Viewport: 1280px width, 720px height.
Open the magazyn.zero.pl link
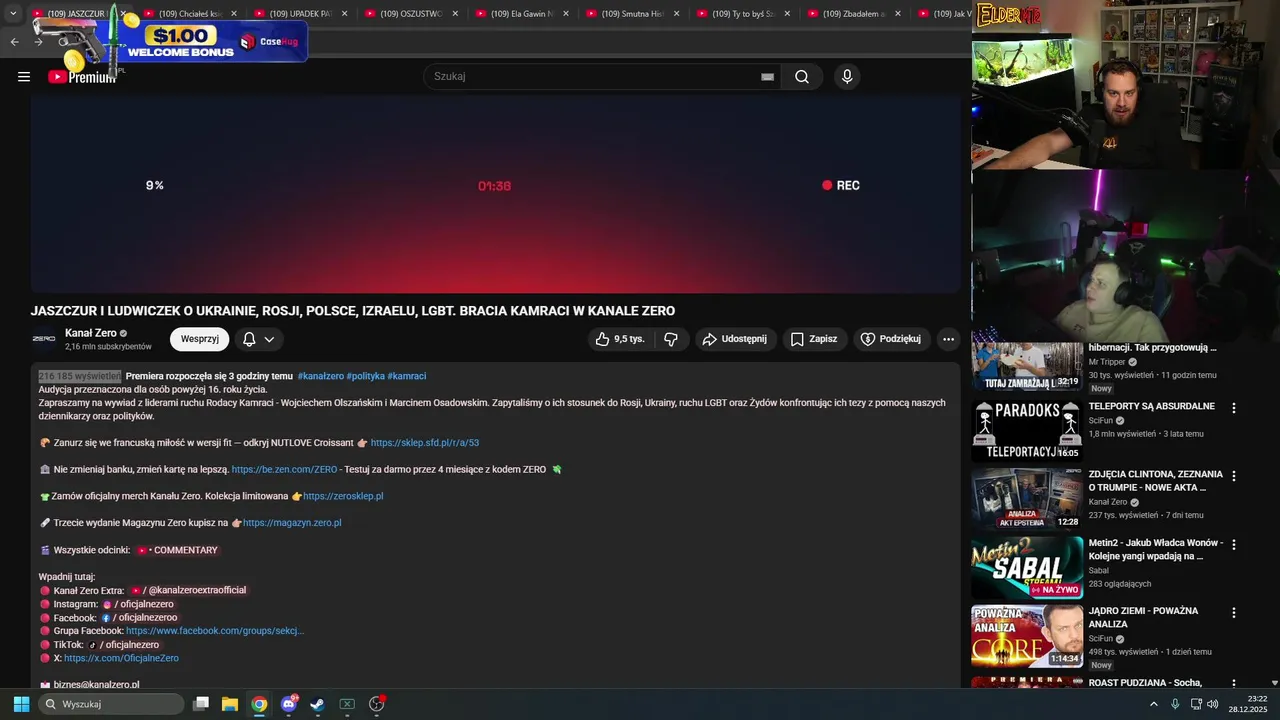pos(292,523)
